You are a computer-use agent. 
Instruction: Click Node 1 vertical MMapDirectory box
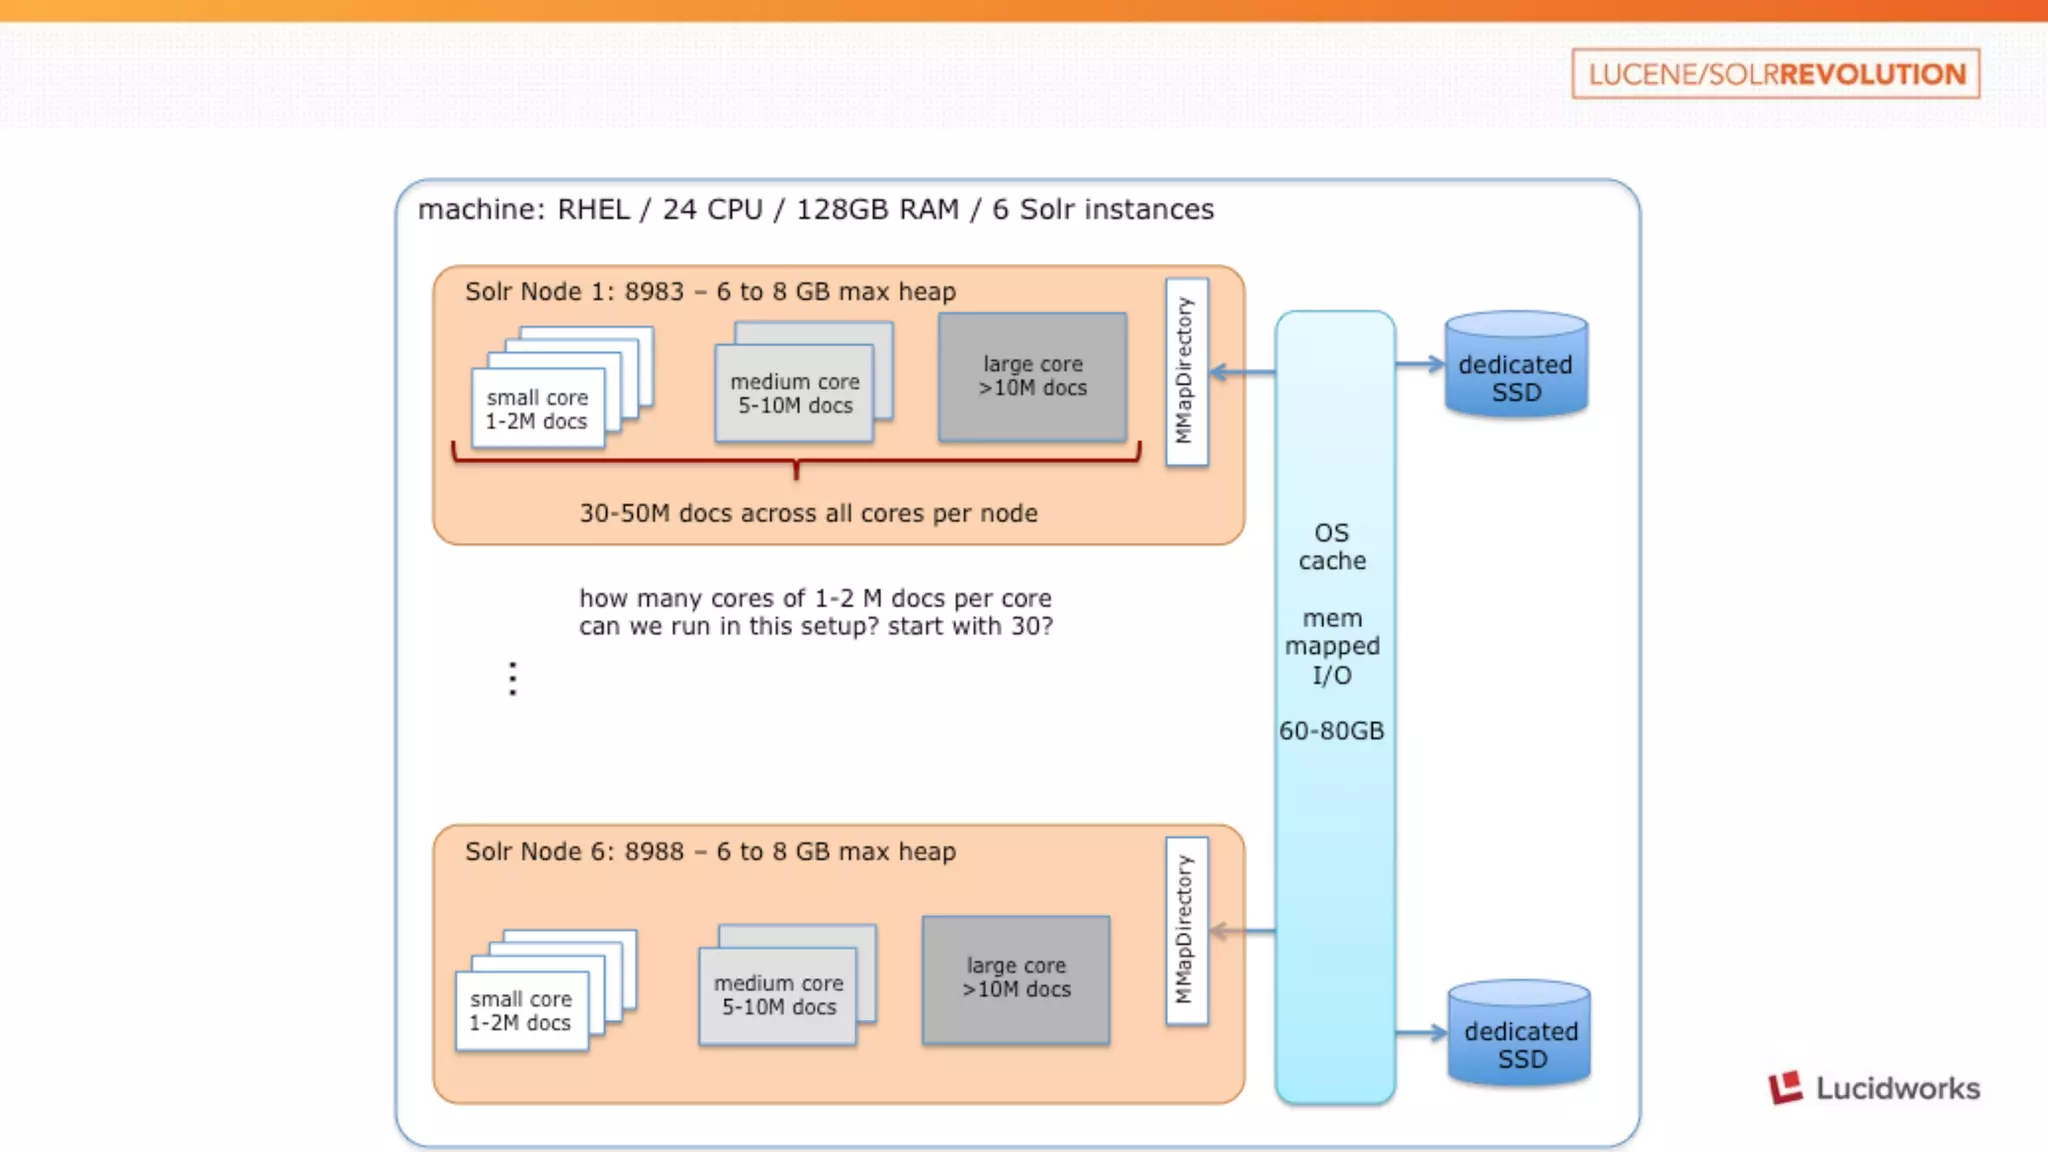click(x=1186, y=371)
